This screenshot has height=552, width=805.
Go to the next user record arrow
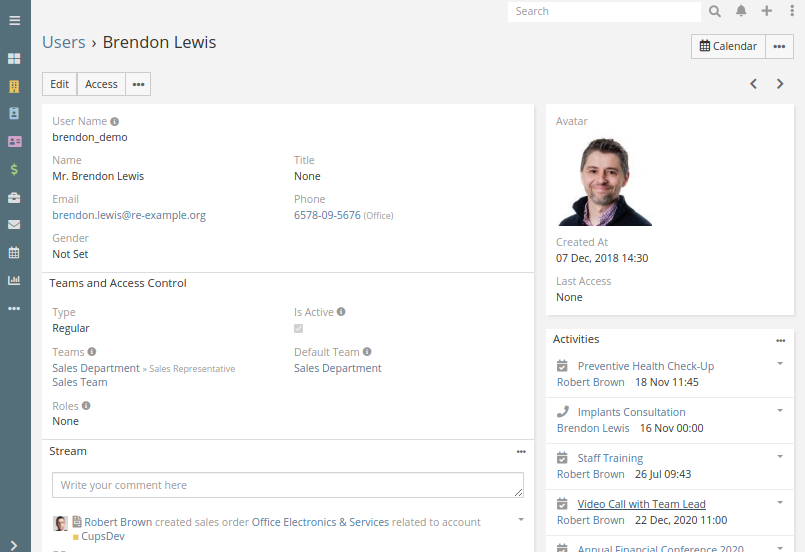(780, 84)
